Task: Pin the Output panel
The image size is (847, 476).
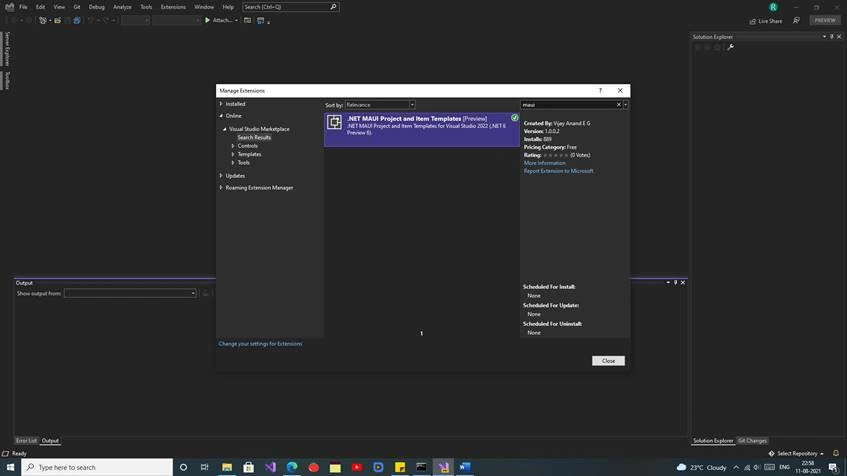Action: pyautogui.click(x=675, y=283)
